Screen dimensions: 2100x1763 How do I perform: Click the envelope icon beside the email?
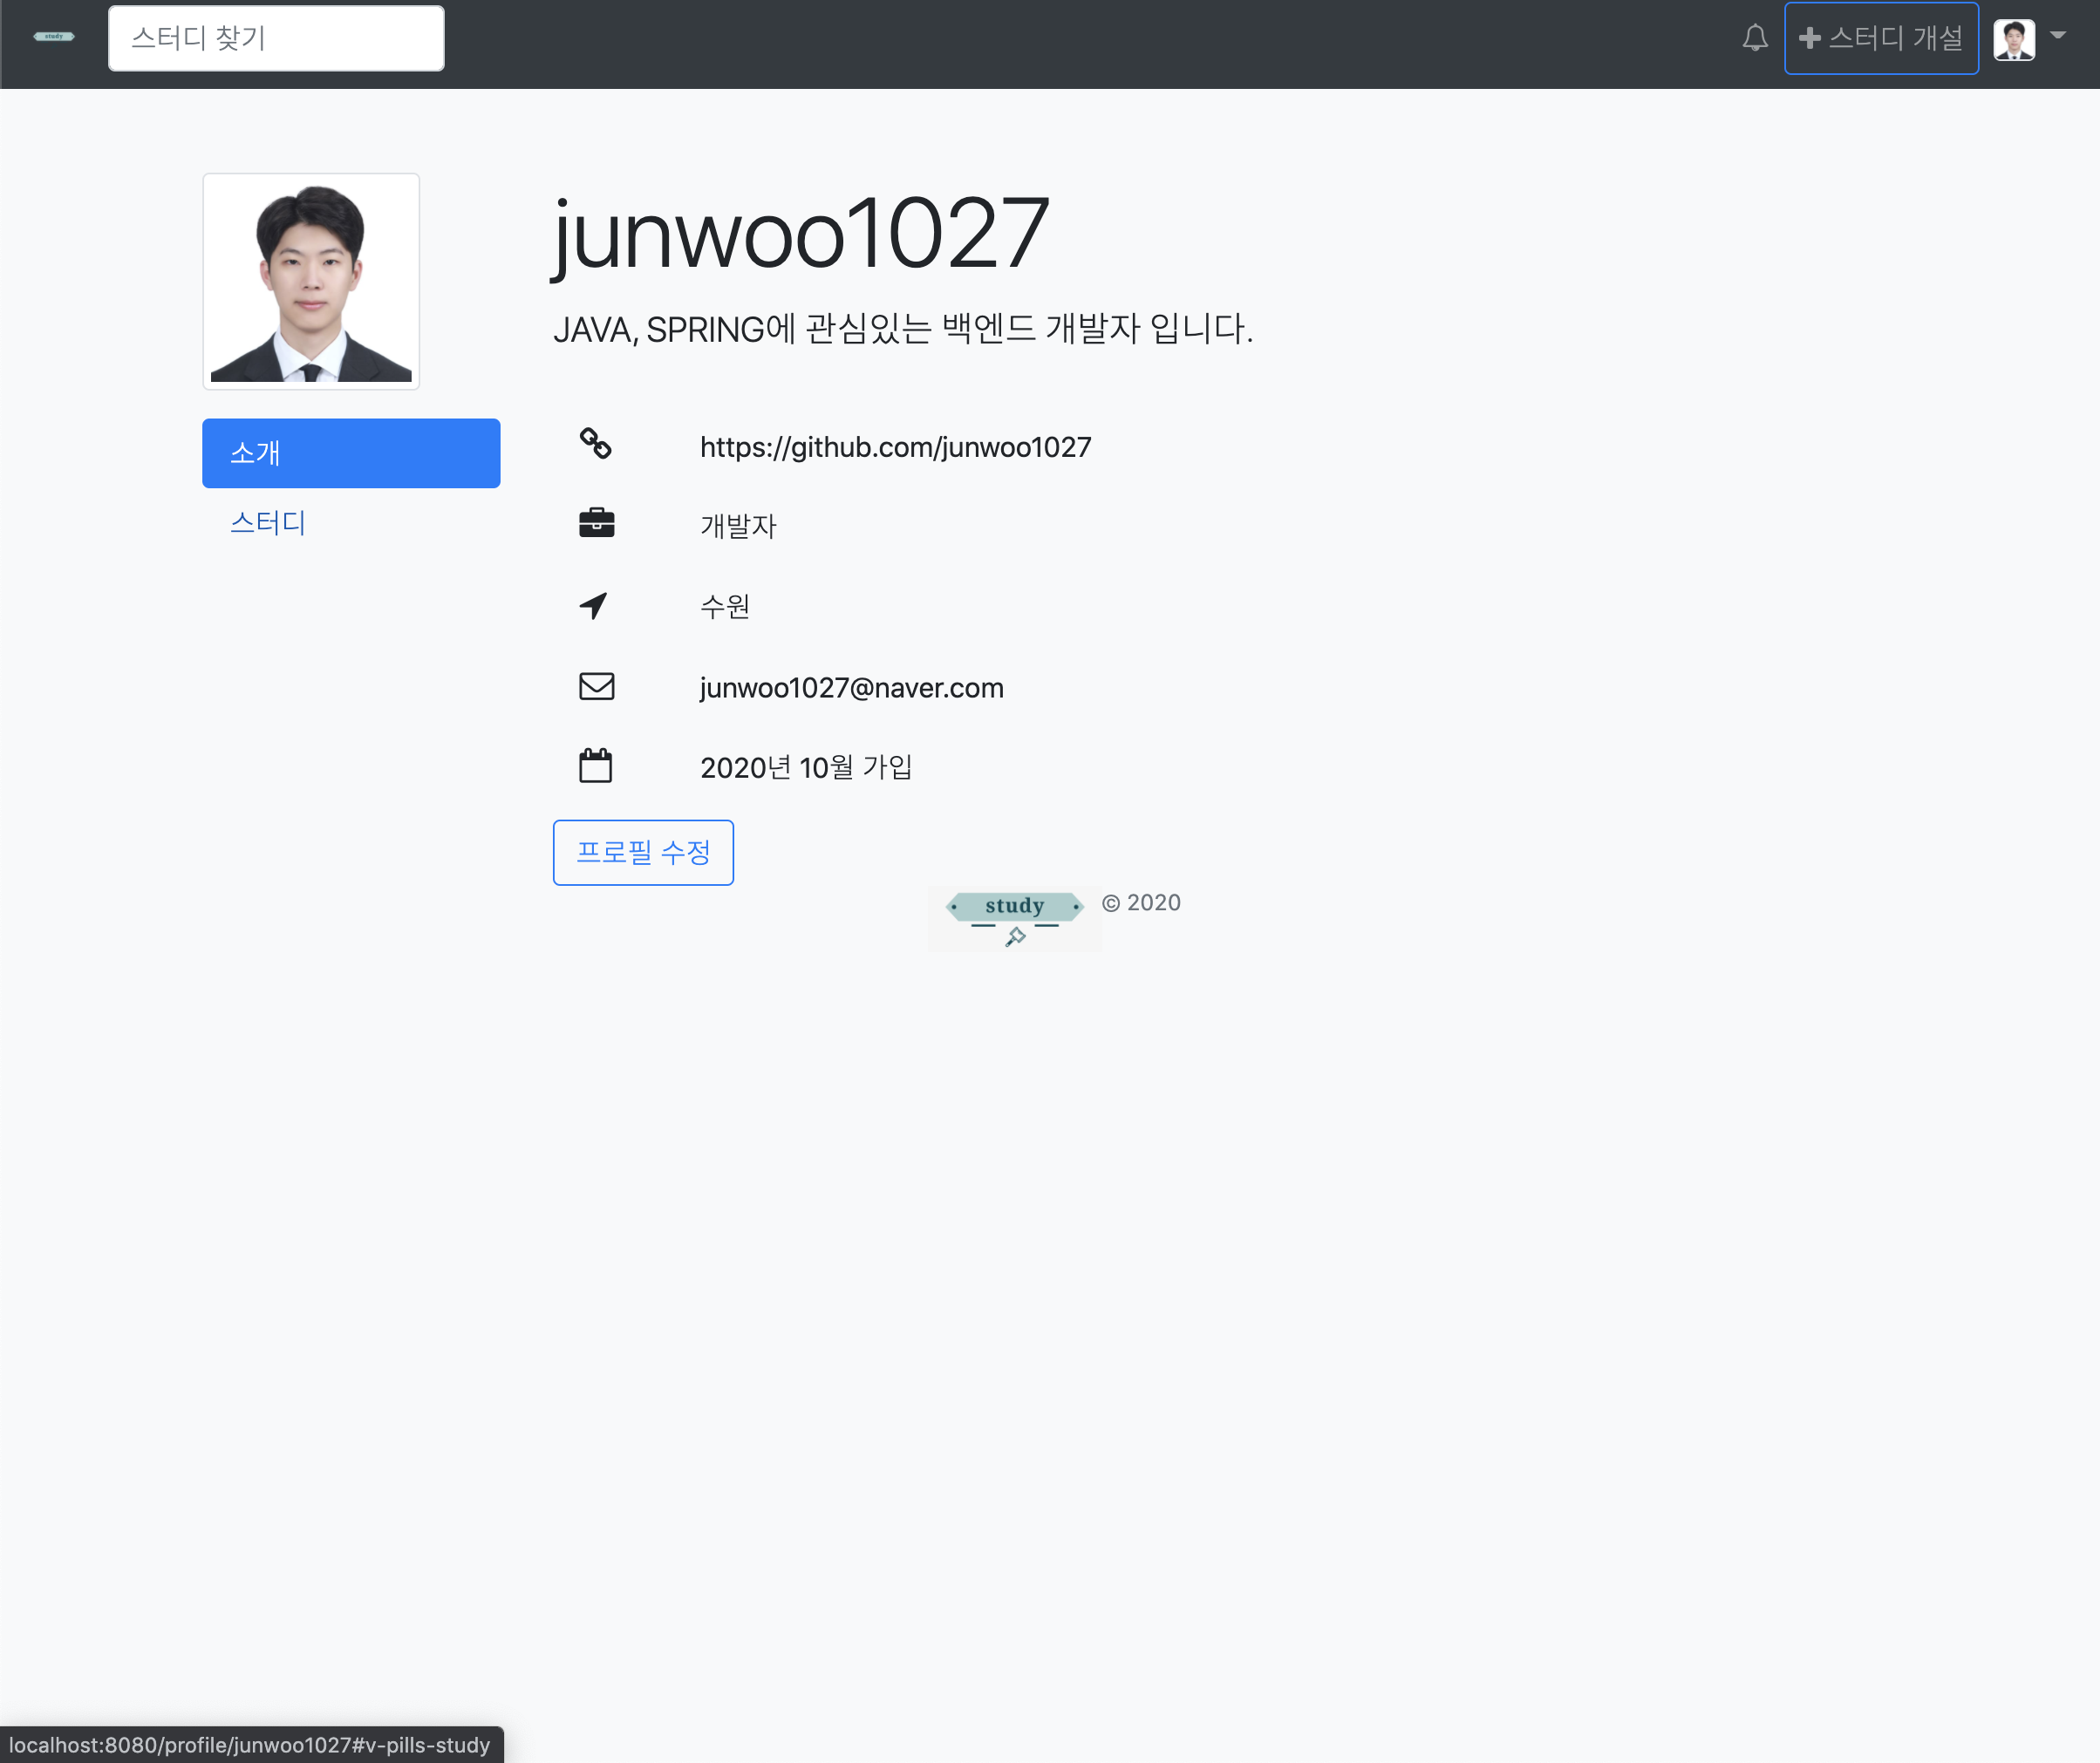coord(596,686)
